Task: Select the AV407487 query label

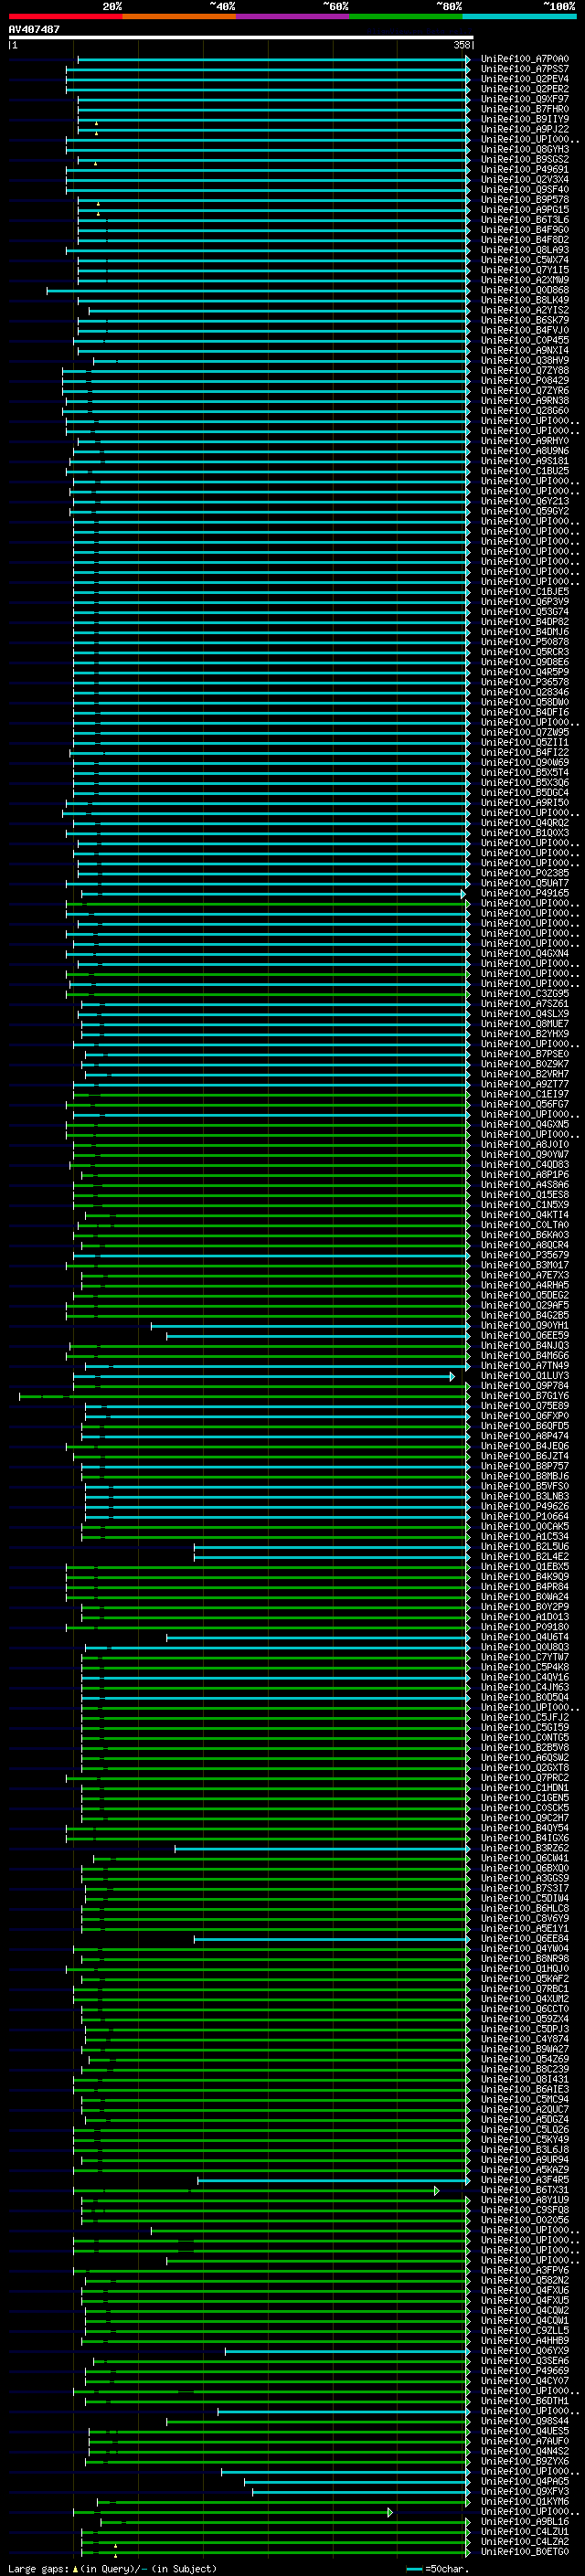Action: pyautogui.click(x=34, y=29)
